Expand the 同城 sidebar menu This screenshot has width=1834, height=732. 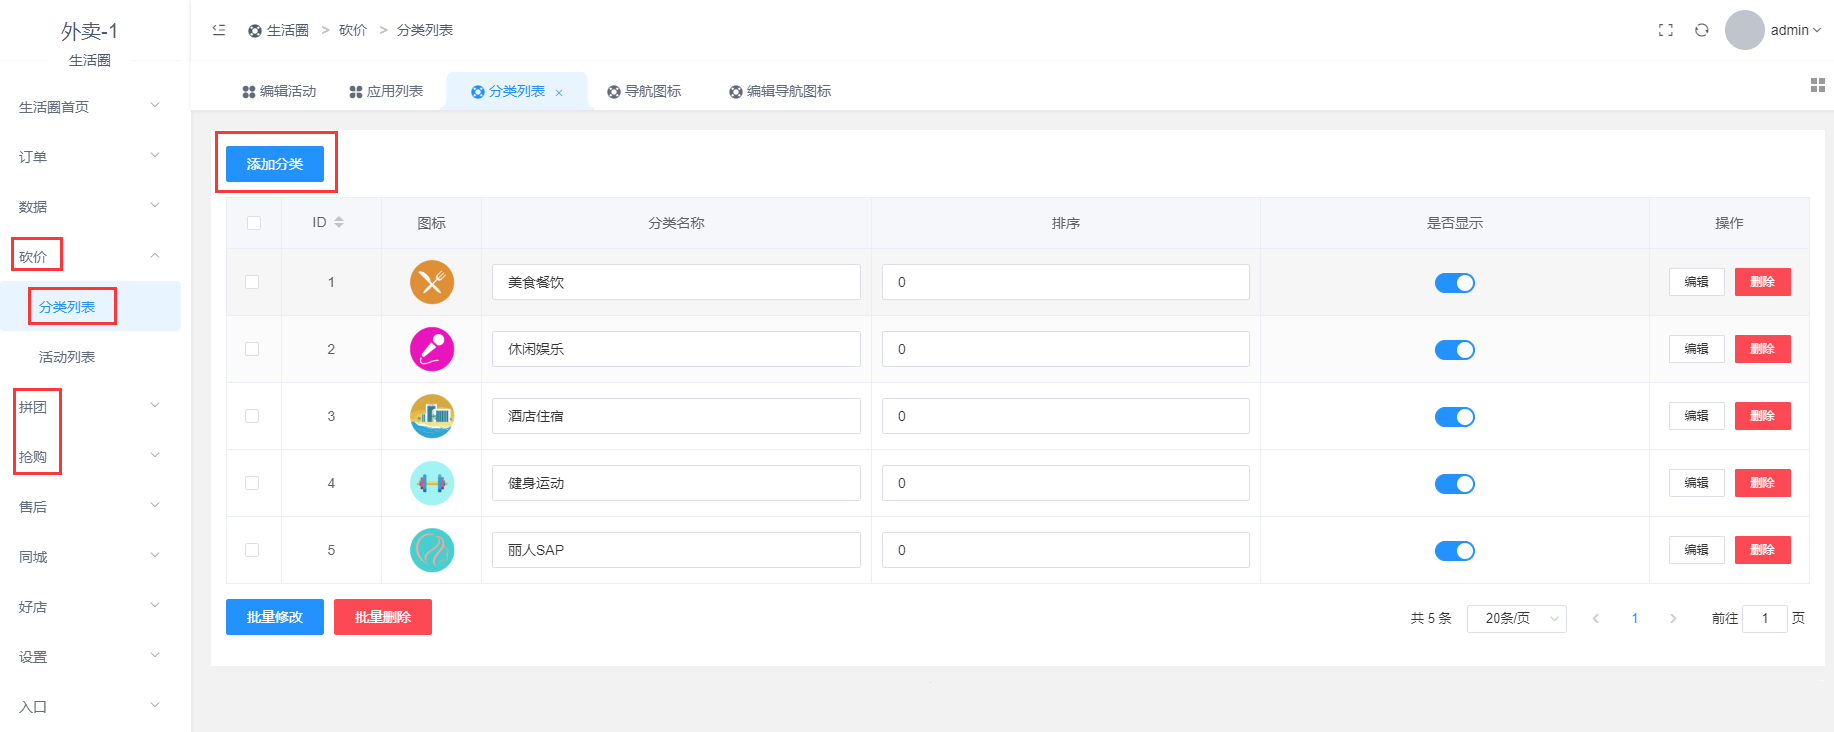(90, 556)
